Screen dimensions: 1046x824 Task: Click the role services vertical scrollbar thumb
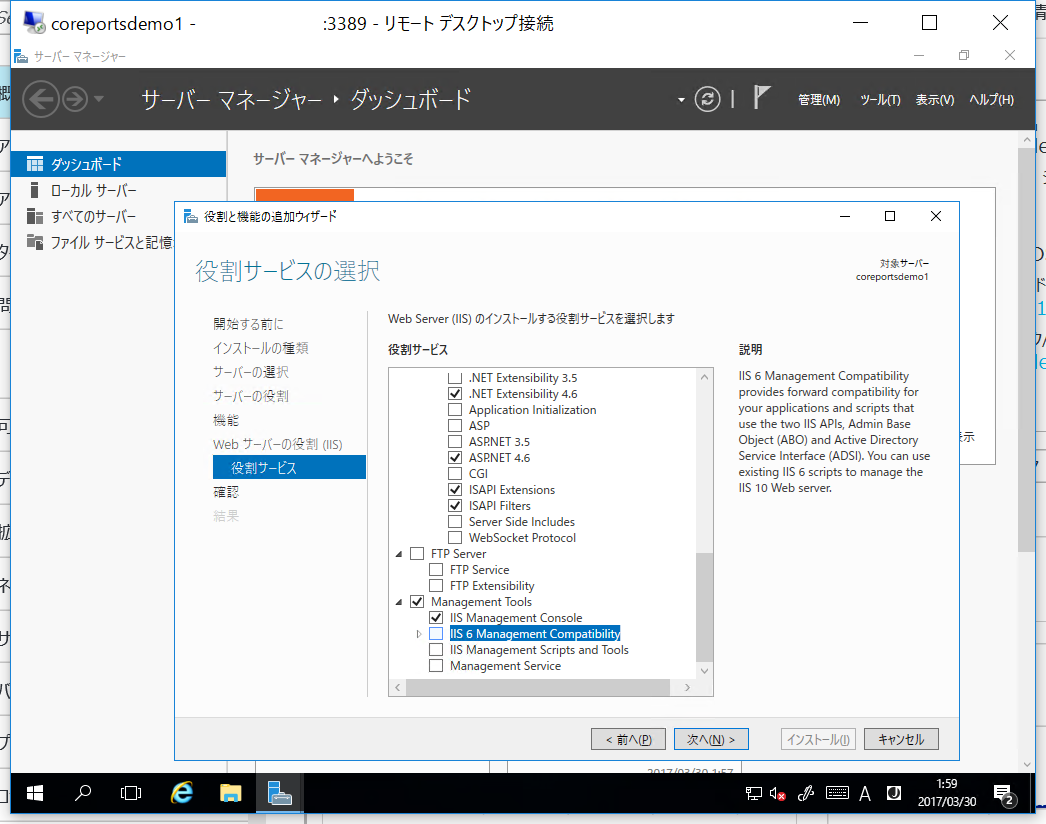[704, 606]
